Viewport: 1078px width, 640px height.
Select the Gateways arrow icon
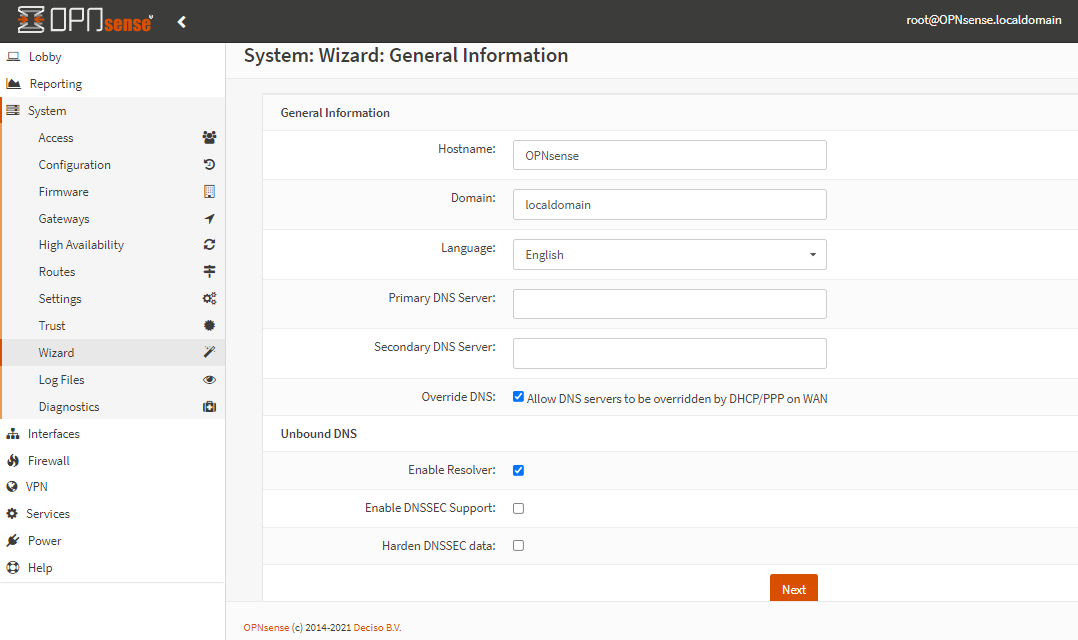[x=208, y=218]
